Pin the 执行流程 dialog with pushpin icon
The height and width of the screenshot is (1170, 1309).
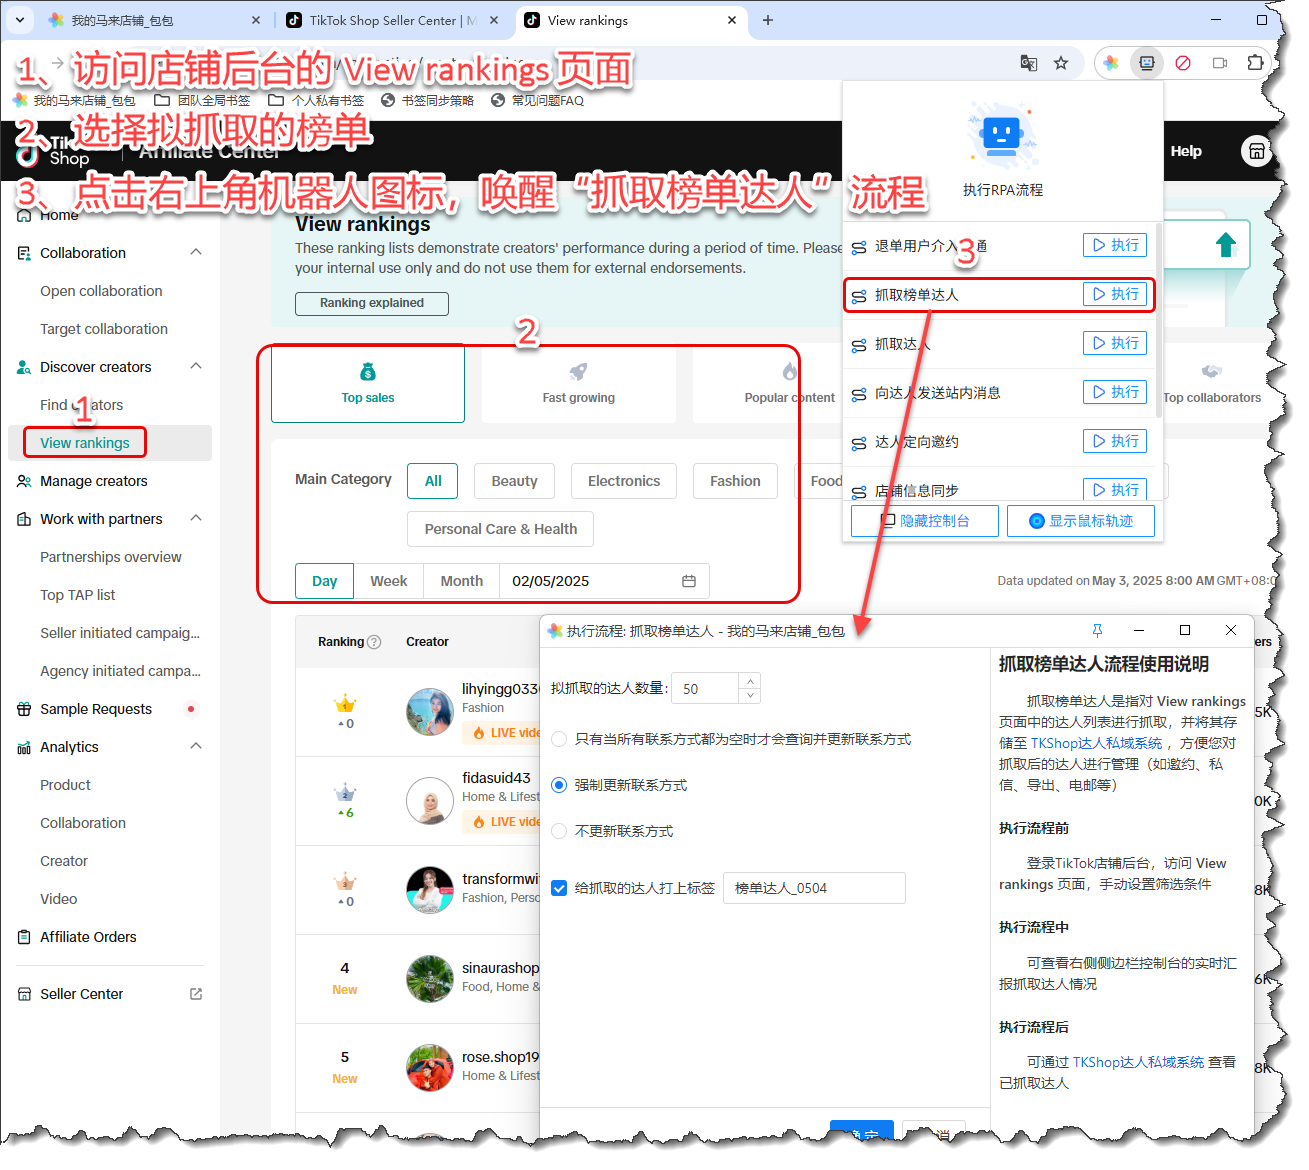(1097, 630)
